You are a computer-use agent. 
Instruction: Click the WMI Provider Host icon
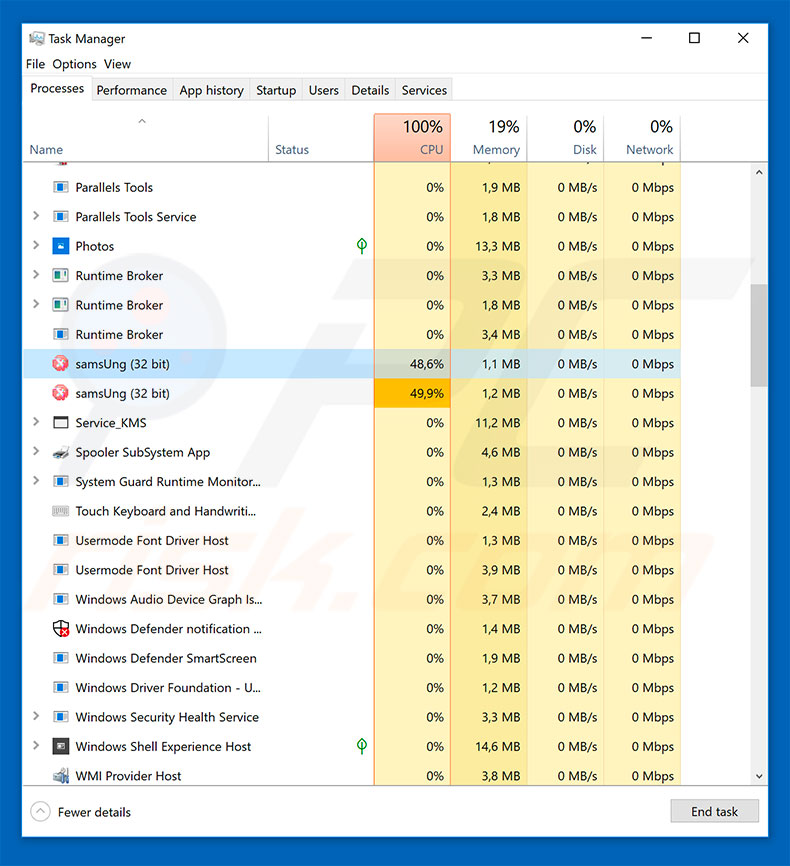tap(60, 775)
